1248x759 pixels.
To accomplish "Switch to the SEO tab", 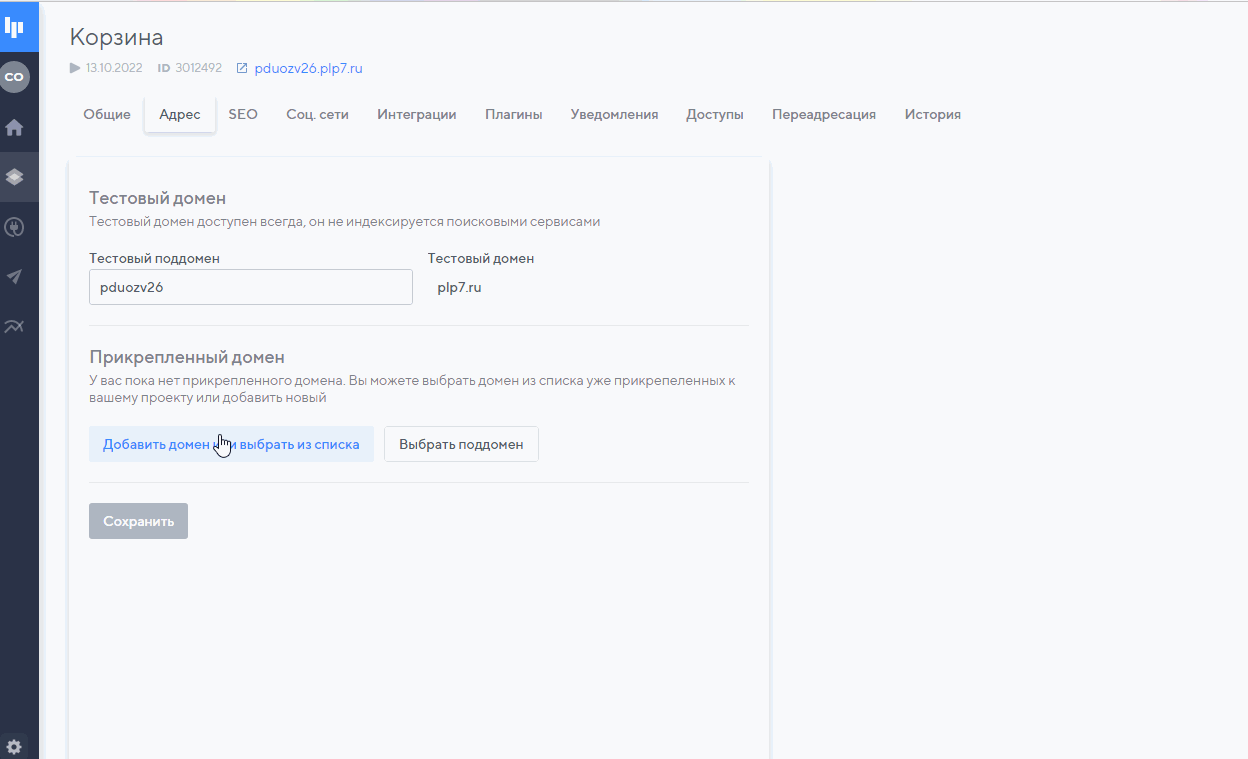I will tap(243, 115).
